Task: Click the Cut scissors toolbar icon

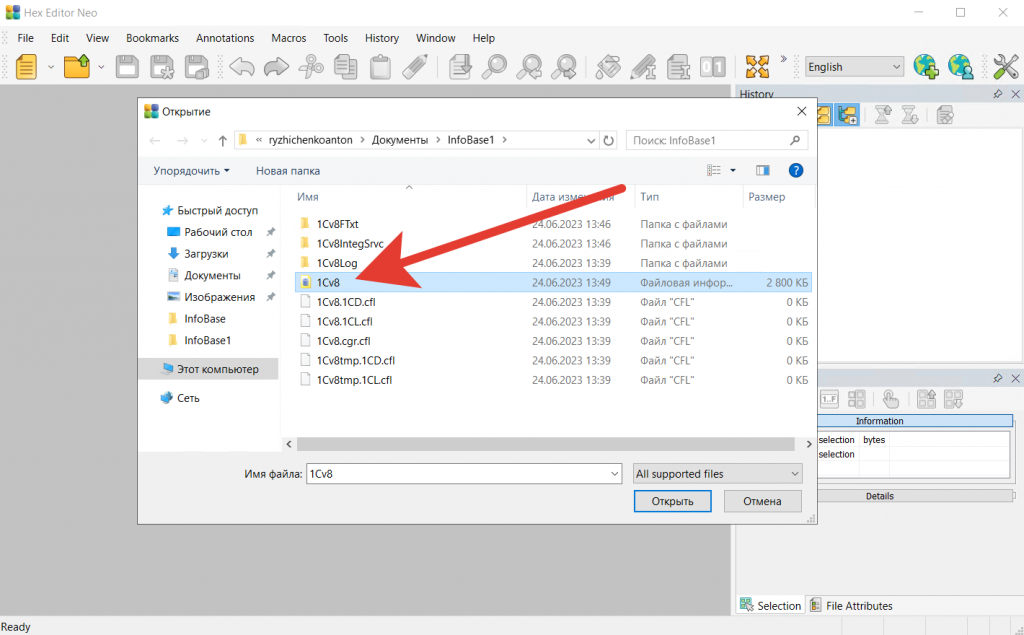Action: click(312, 67)
